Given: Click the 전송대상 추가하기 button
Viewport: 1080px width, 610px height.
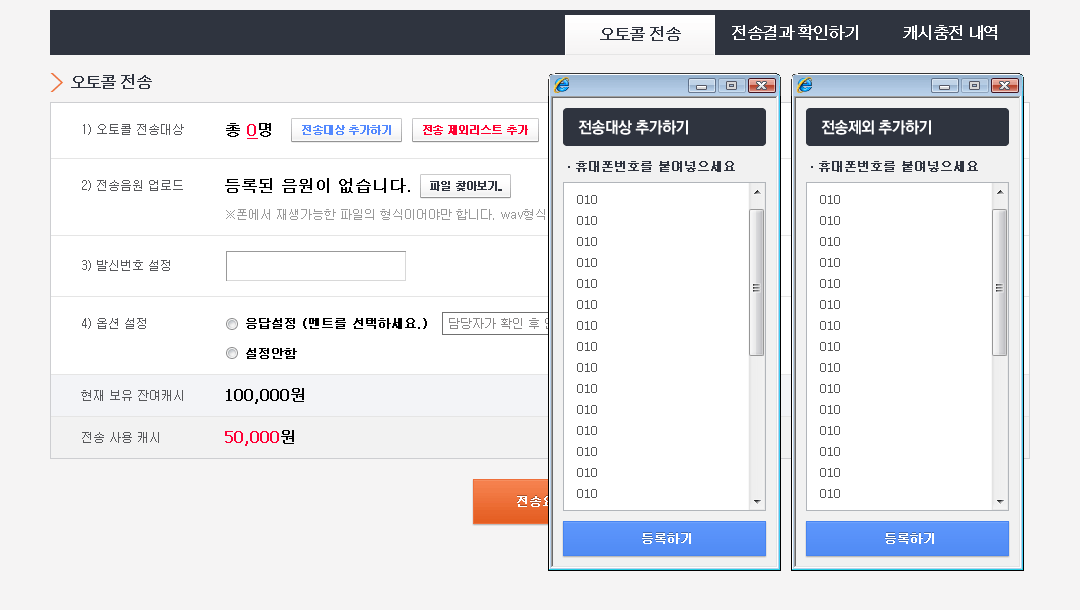Looking at the screenshot, I should click(x=346, y=130).
